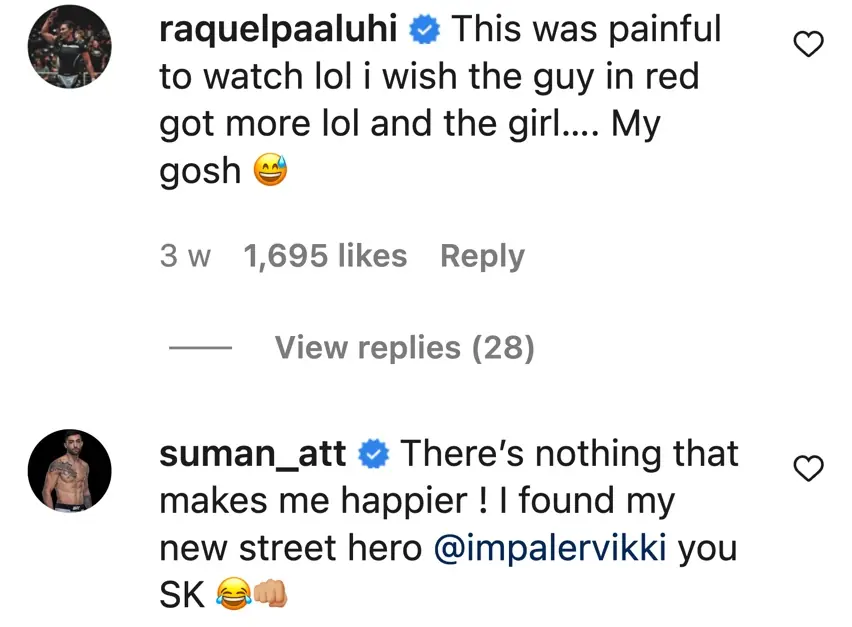Click the 3 w timestamp
This screenshot has width=852, height=627.
click(186, 256)
